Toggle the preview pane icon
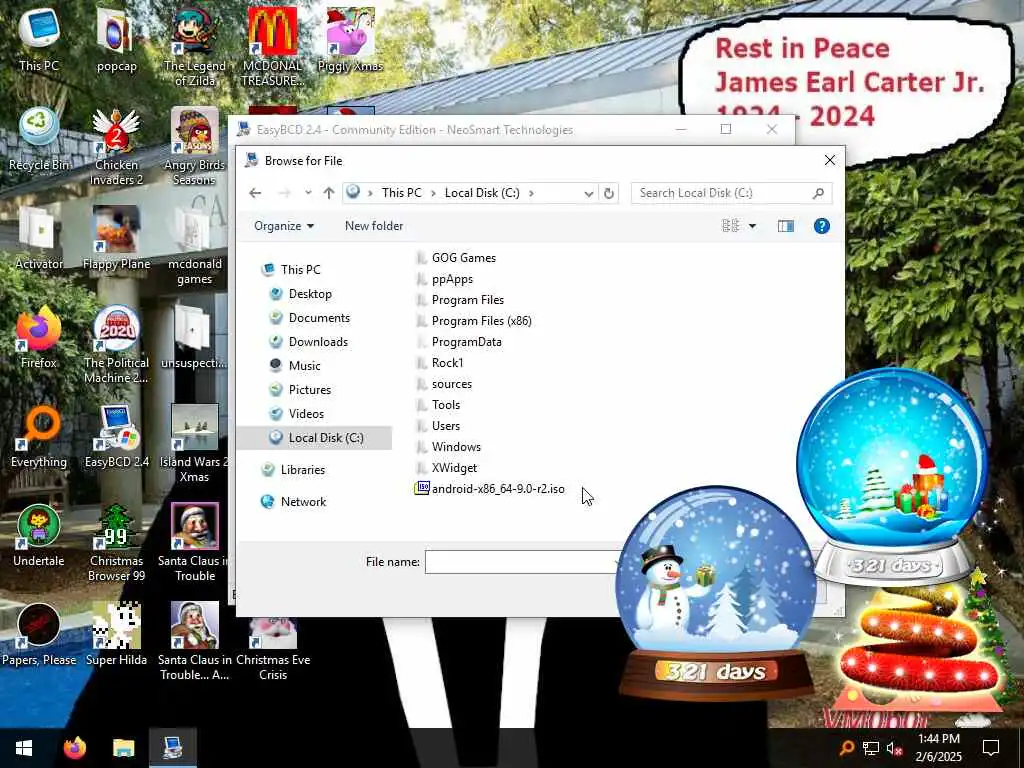Image resolution: width=1024 pixels, height=768 pixels. 786,226
